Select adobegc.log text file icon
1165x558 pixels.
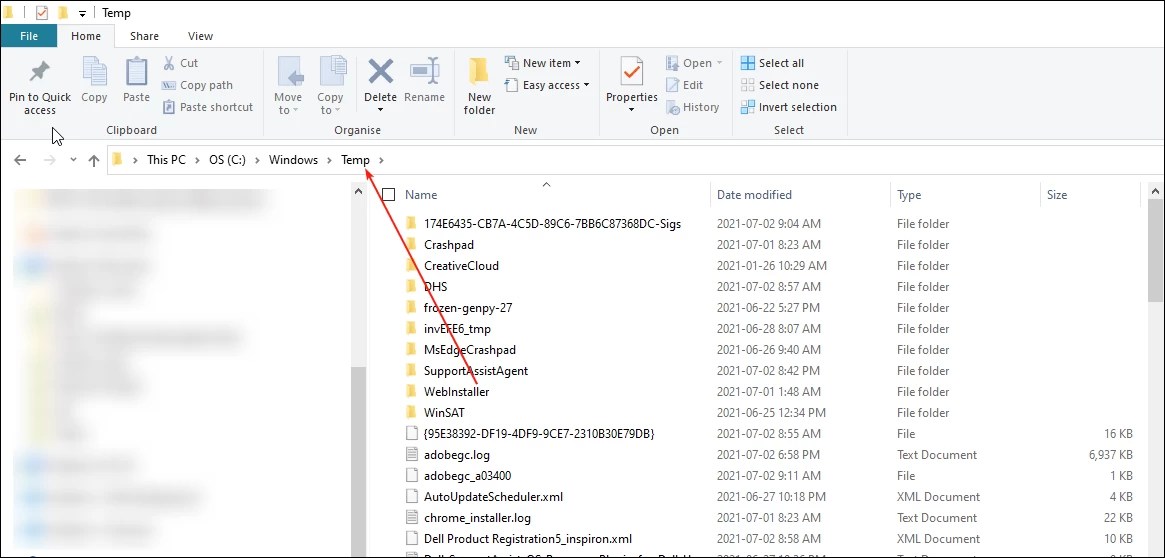412,455
